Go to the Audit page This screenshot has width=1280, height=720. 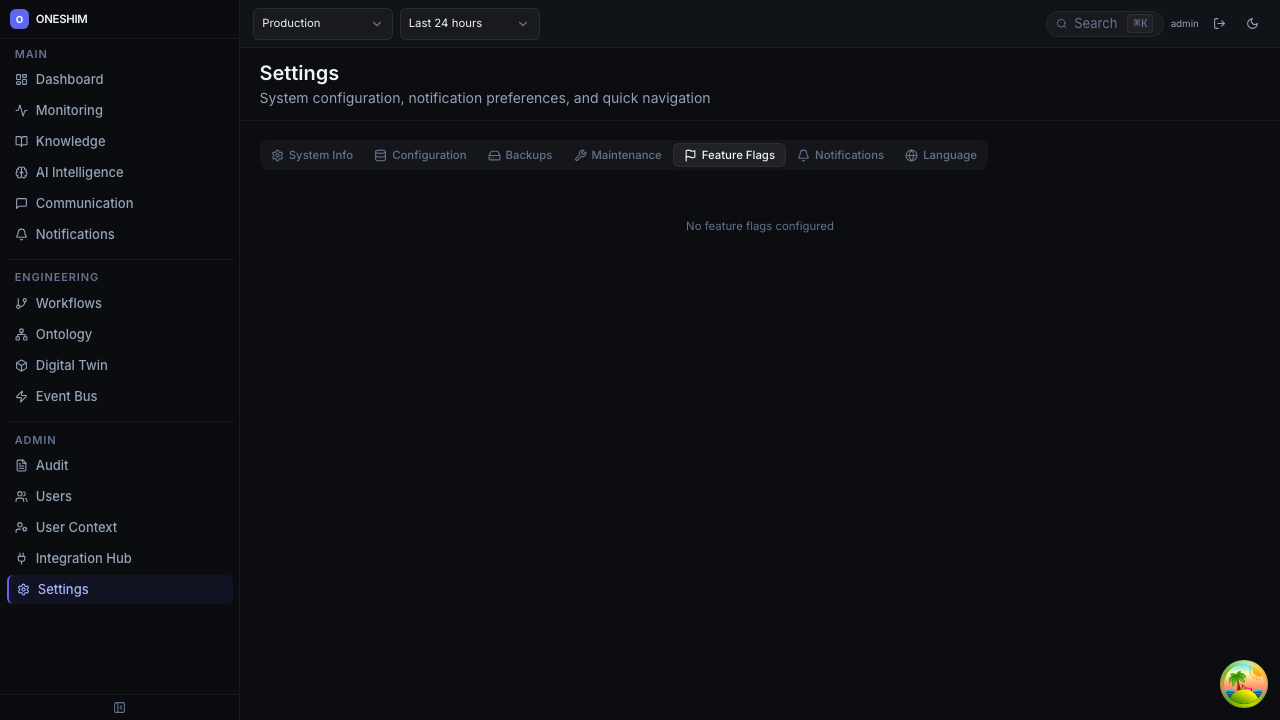click(51, 465)
